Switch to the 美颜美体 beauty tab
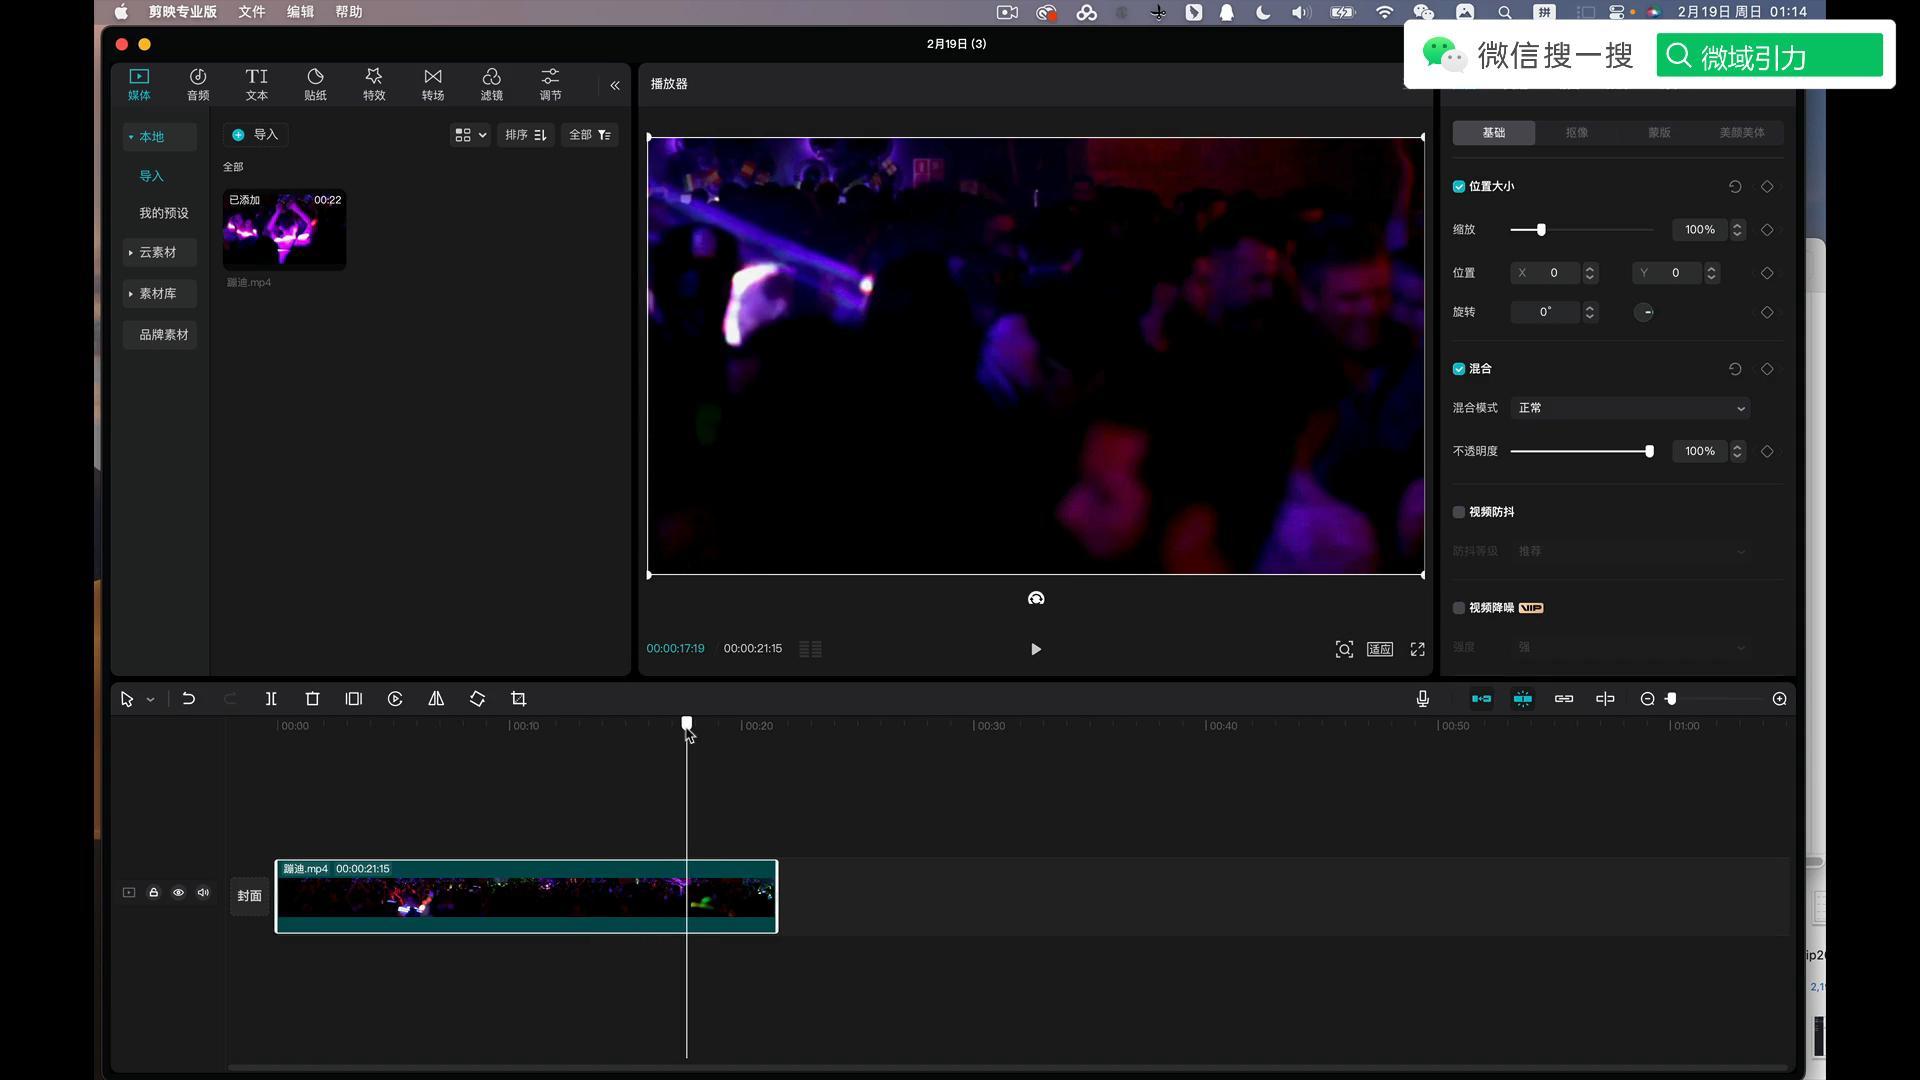This screenshot has height=1080, width=1920. 1742,133
